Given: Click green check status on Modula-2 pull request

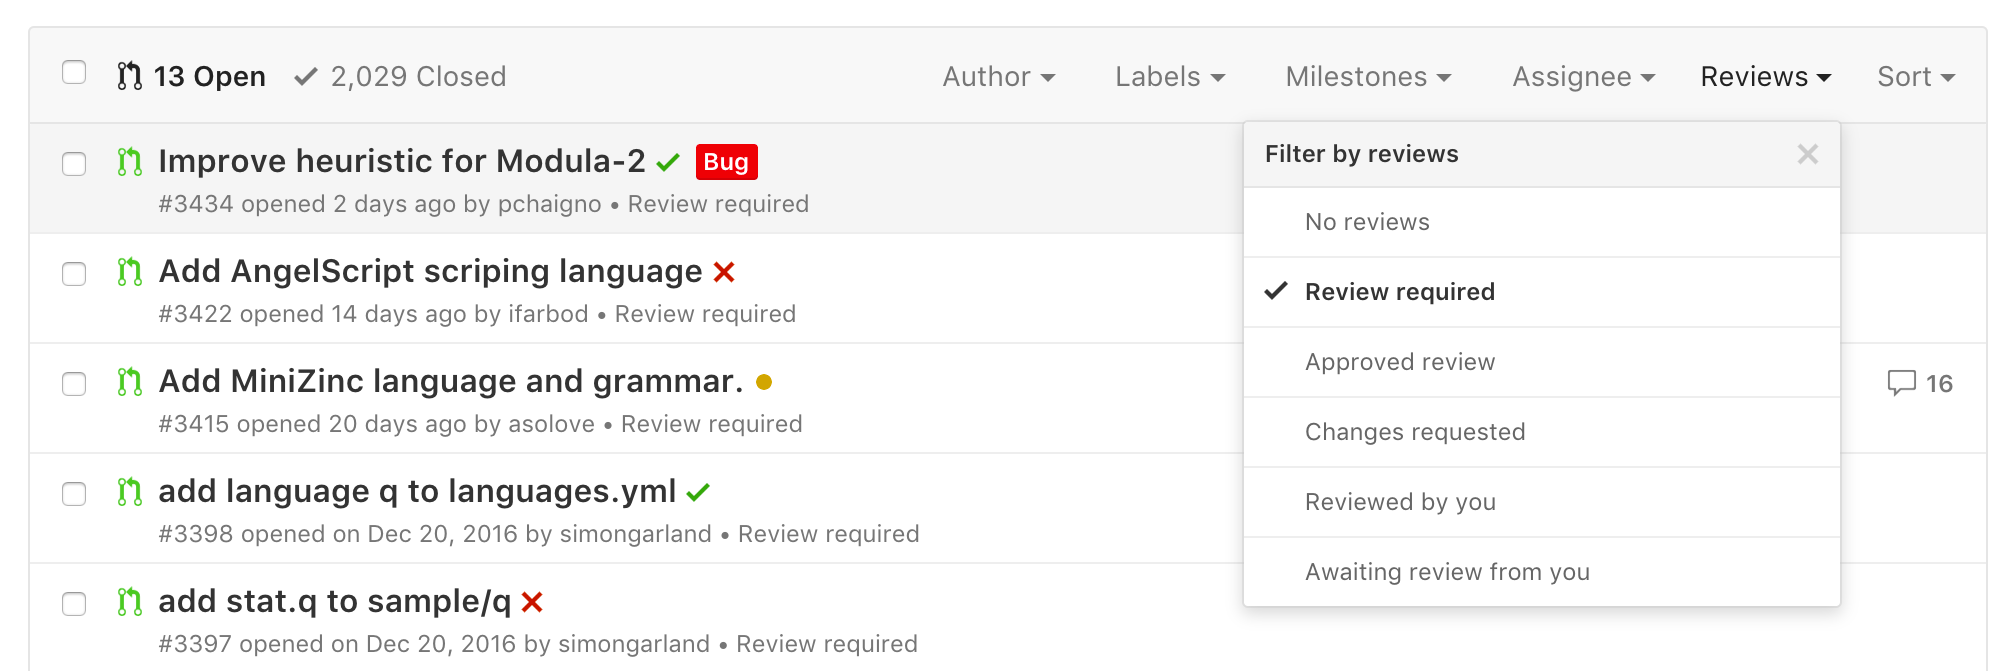Looking at the screenshot, I should [668, 162].
